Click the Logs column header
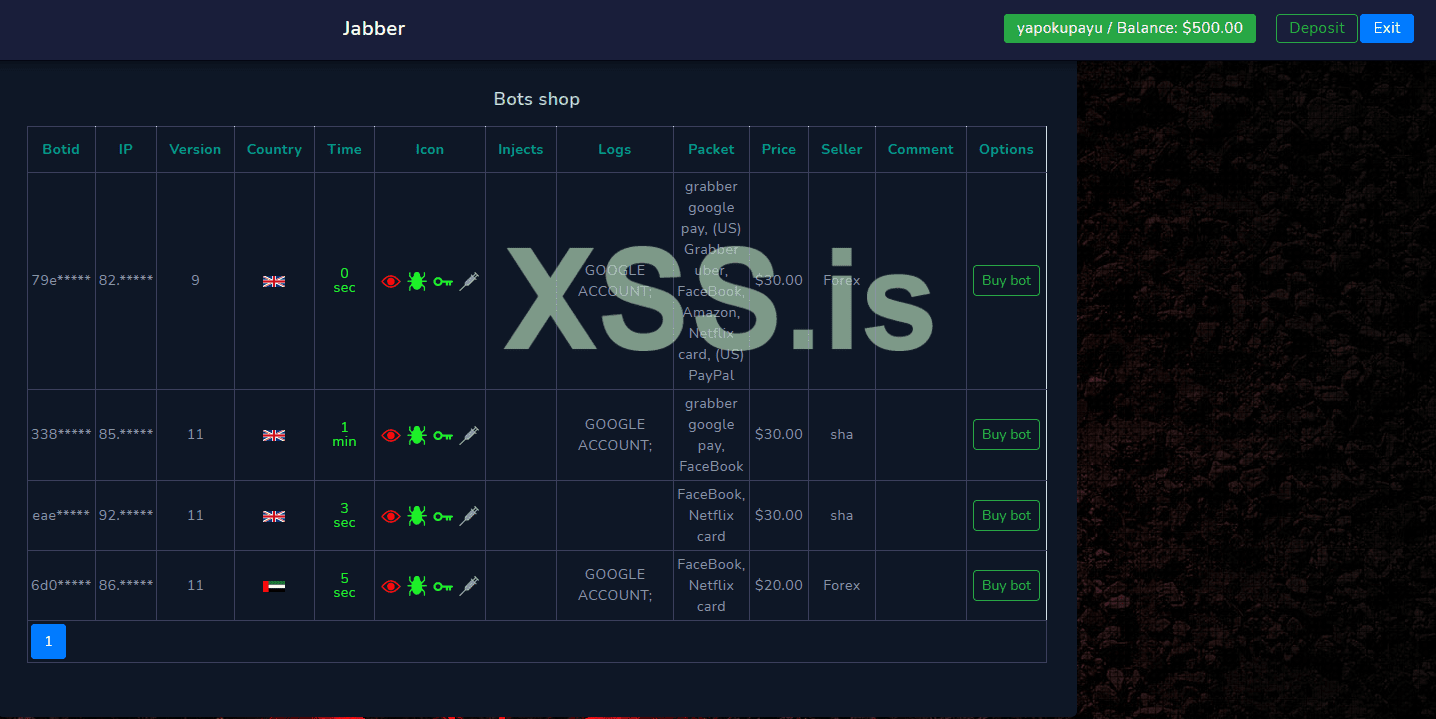This screenshot has width=1436, height=719. click(615, 149)
